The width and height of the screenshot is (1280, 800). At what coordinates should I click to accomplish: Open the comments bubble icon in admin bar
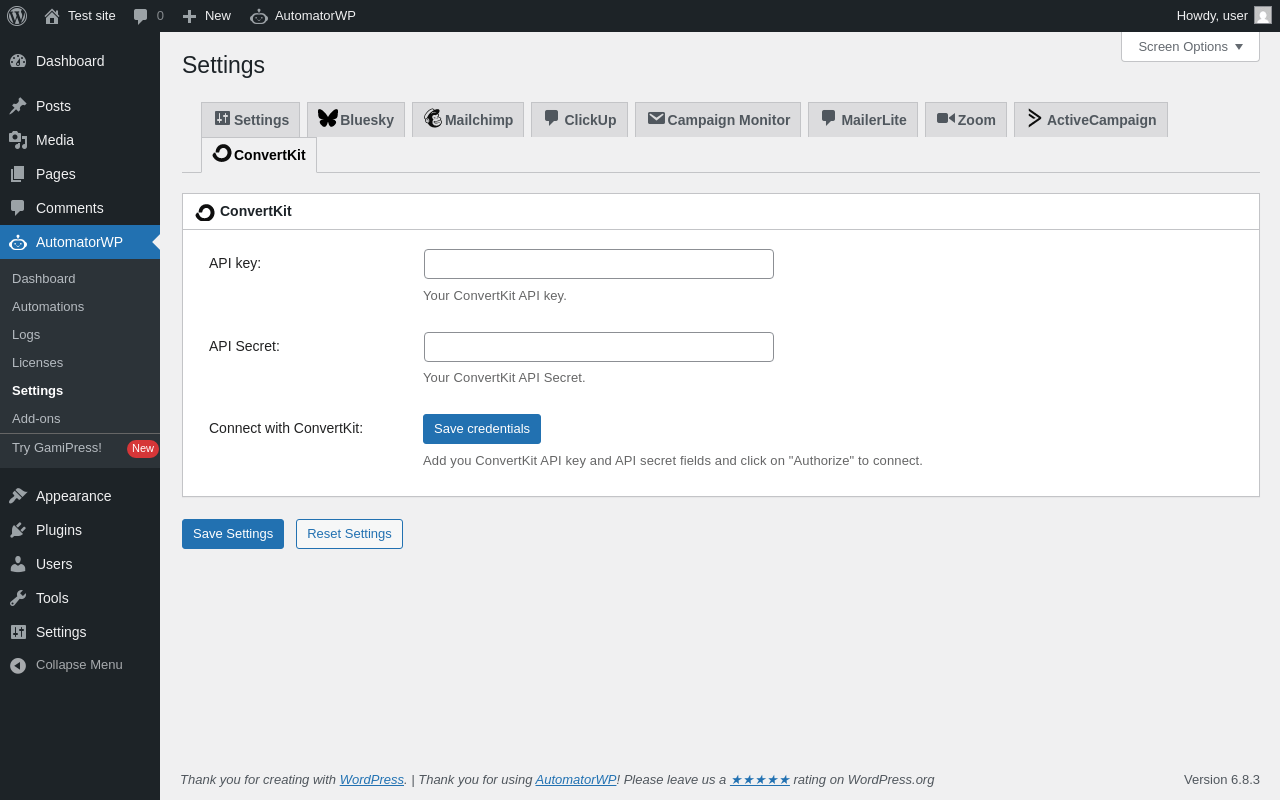[x=141, y=16]
